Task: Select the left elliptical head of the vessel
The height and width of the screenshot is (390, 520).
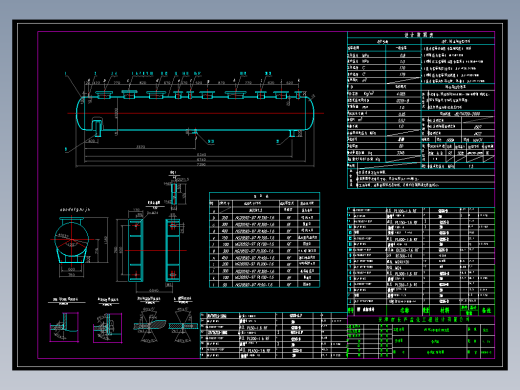Action: (x=80, y=113)
